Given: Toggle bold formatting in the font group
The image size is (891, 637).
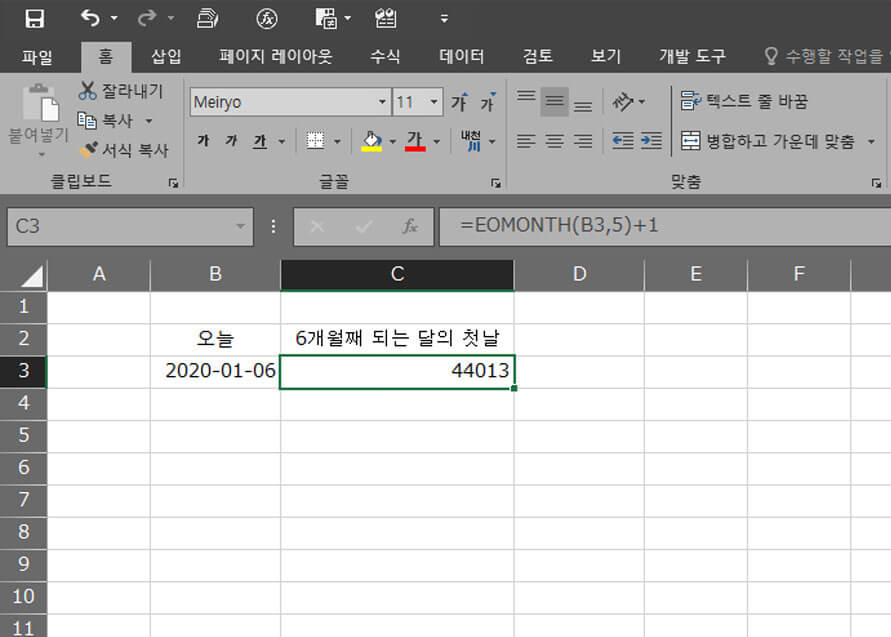Looking at the screenshot, I should pyautogui.click(x=203, y=141).
